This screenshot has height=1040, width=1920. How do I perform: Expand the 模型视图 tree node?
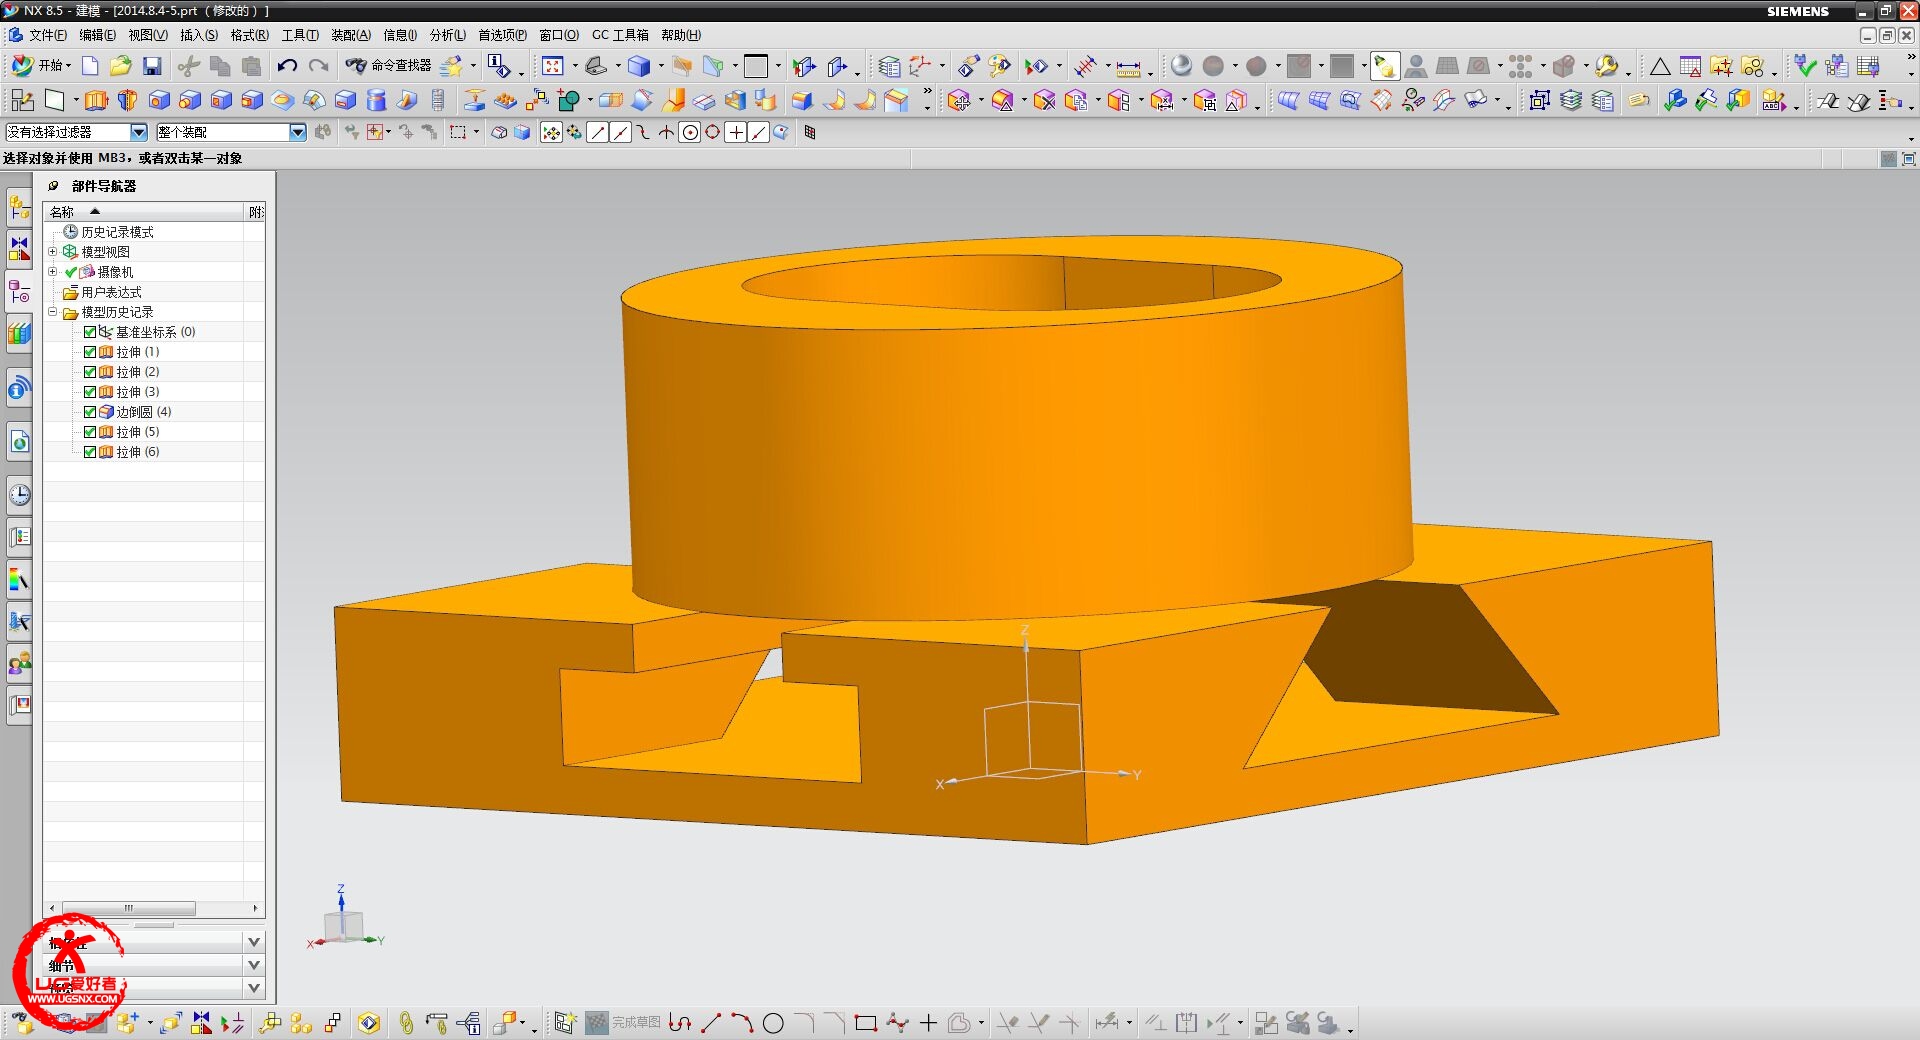(53, 252)
